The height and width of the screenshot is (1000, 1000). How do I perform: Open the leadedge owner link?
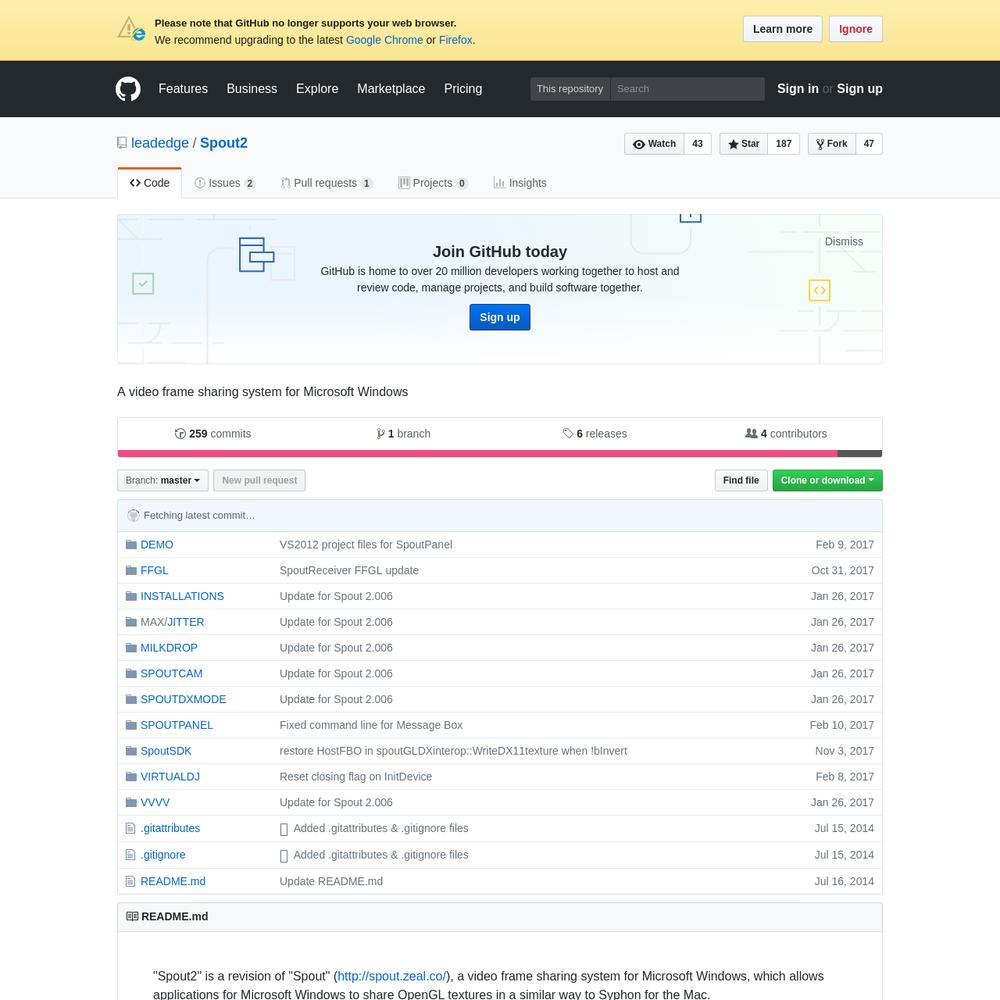point(159,143)
